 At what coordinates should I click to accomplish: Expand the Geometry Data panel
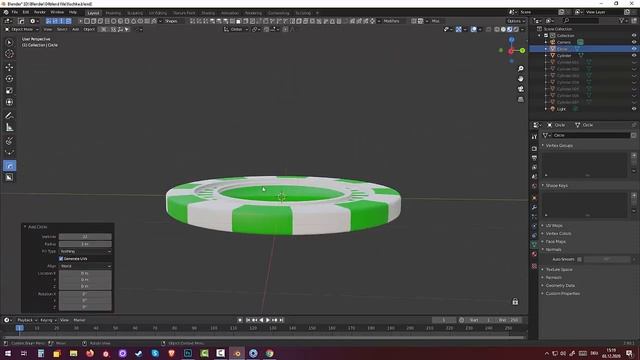click(x=560, y=285)
